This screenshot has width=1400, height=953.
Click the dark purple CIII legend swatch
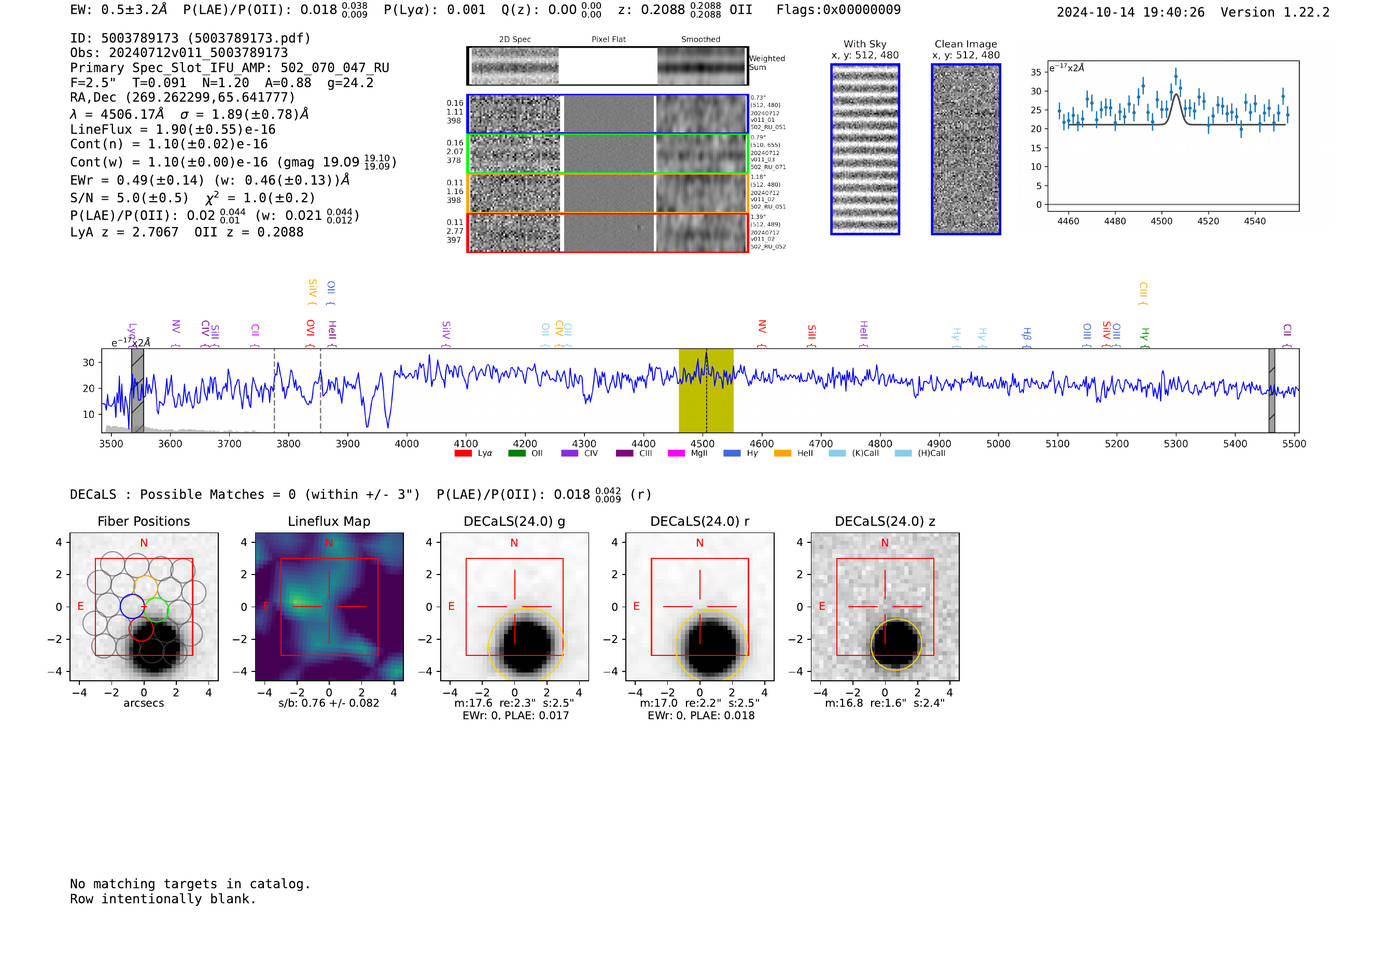tap(624, 453)
